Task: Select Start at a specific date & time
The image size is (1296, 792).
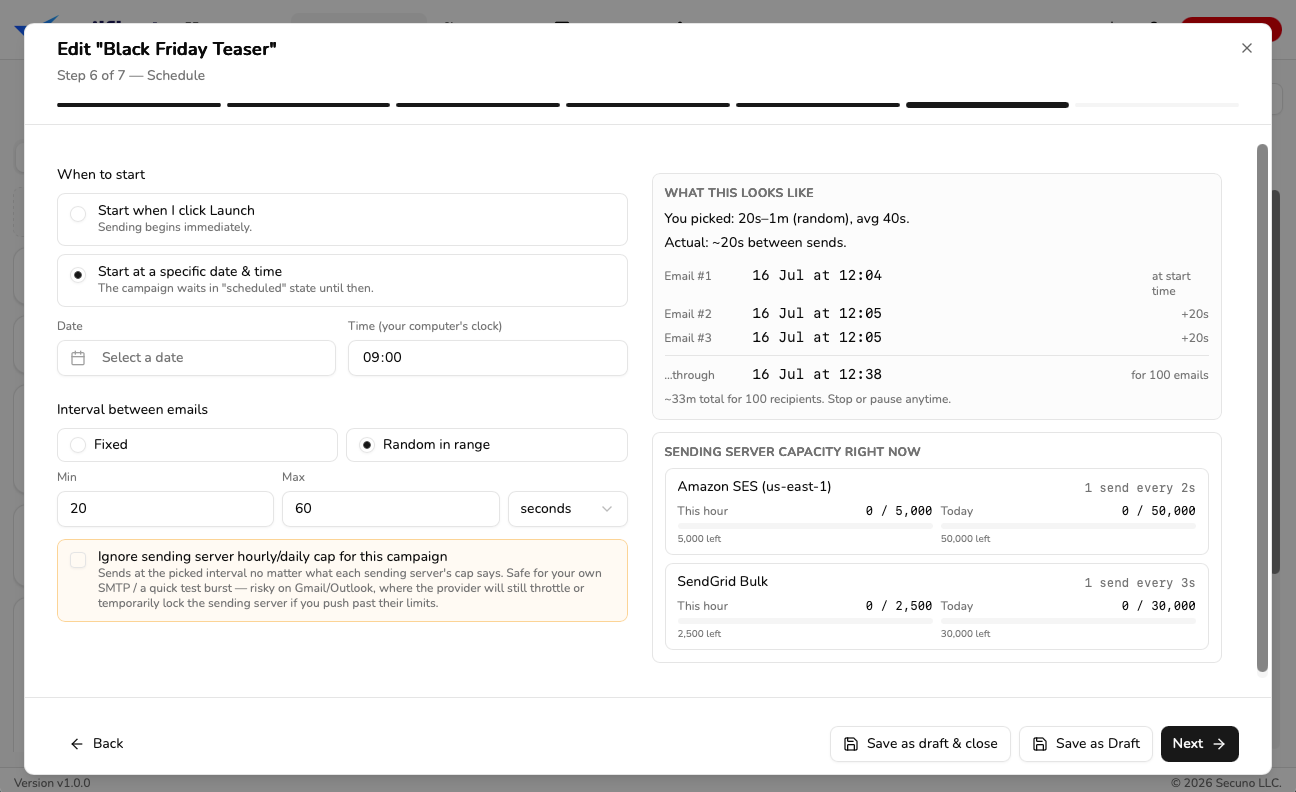Action: [x=342, y=280]
